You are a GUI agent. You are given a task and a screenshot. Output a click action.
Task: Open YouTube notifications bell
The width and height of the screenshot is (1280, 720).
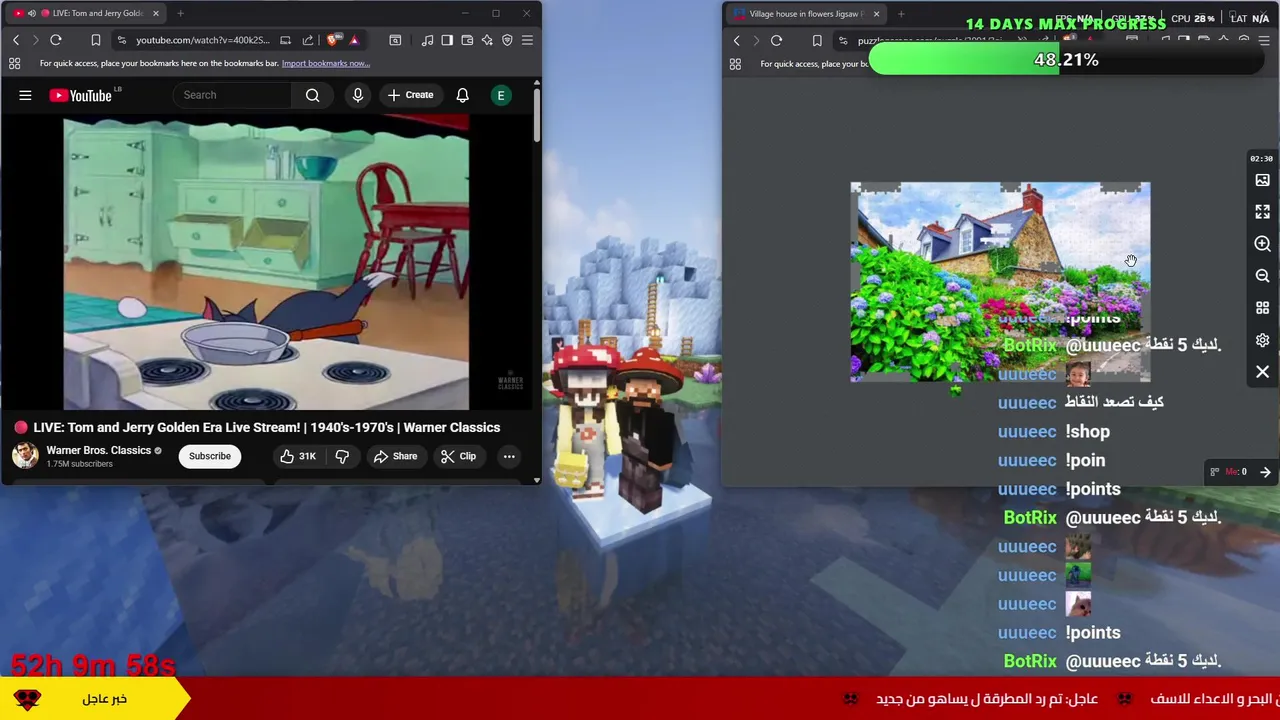(x=462, y=95)
